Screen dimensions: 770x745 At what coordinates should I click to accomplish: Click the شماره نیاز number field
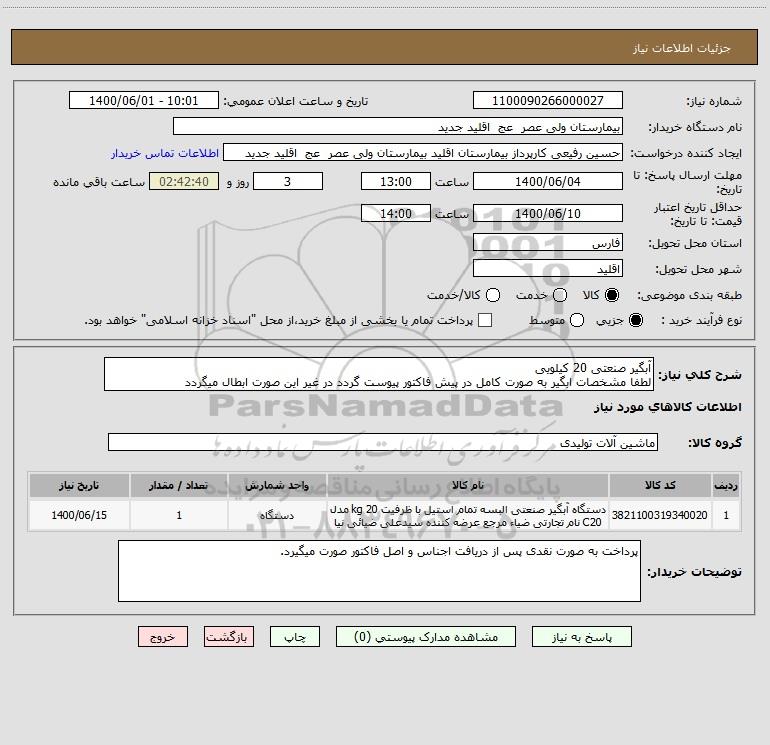click(548, 100)
